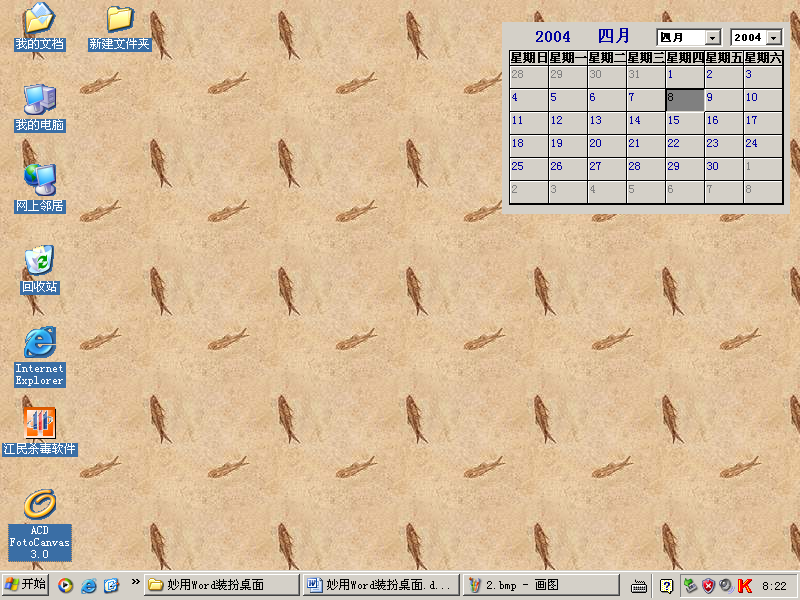800x600 pixels.
Task: Select April 20 in the calendar
Action: click(607, 146)
